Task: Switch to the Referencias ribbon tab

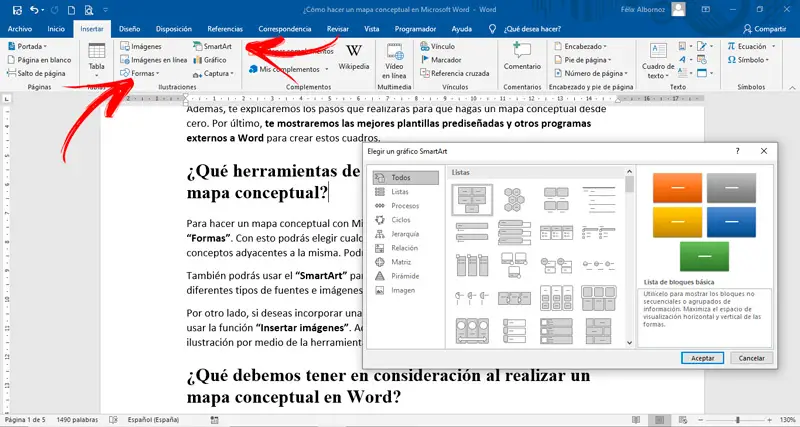Action: pyautogui.click(x=225, y=29)
